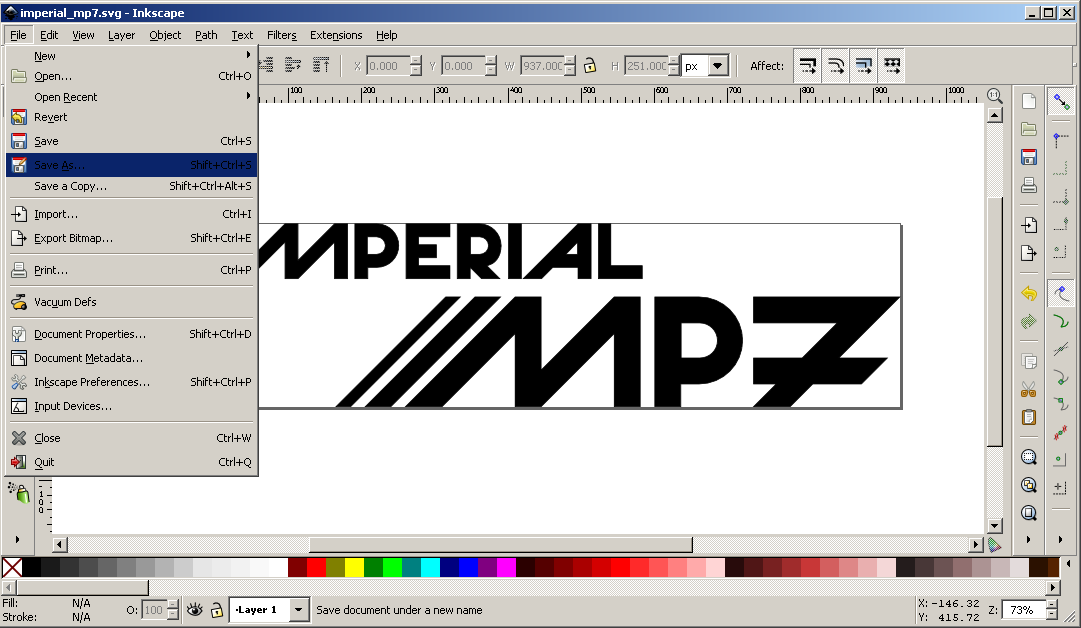Pick the yellow color swatch in the palette
The image size is (1081, 628).
pos(354,567)
